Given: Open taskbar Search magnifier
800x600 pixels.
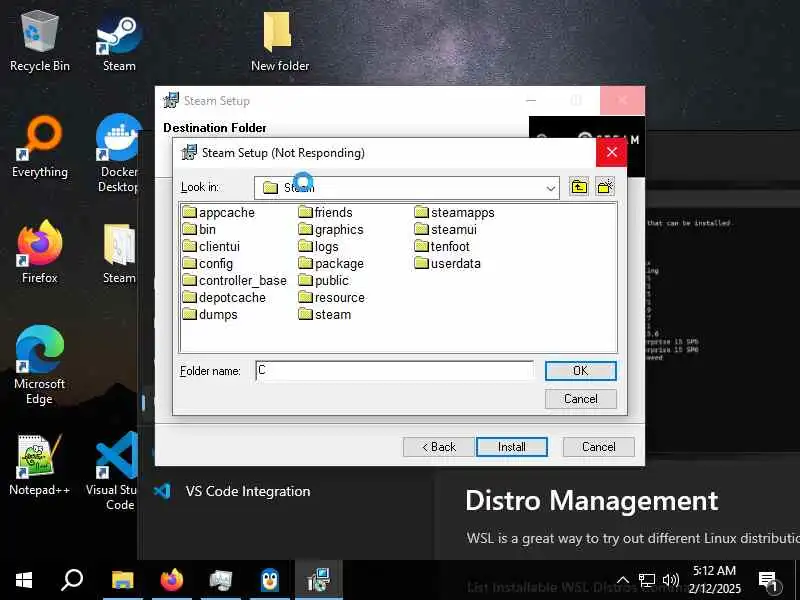Looking at the screenshot, I should (72, 580).
